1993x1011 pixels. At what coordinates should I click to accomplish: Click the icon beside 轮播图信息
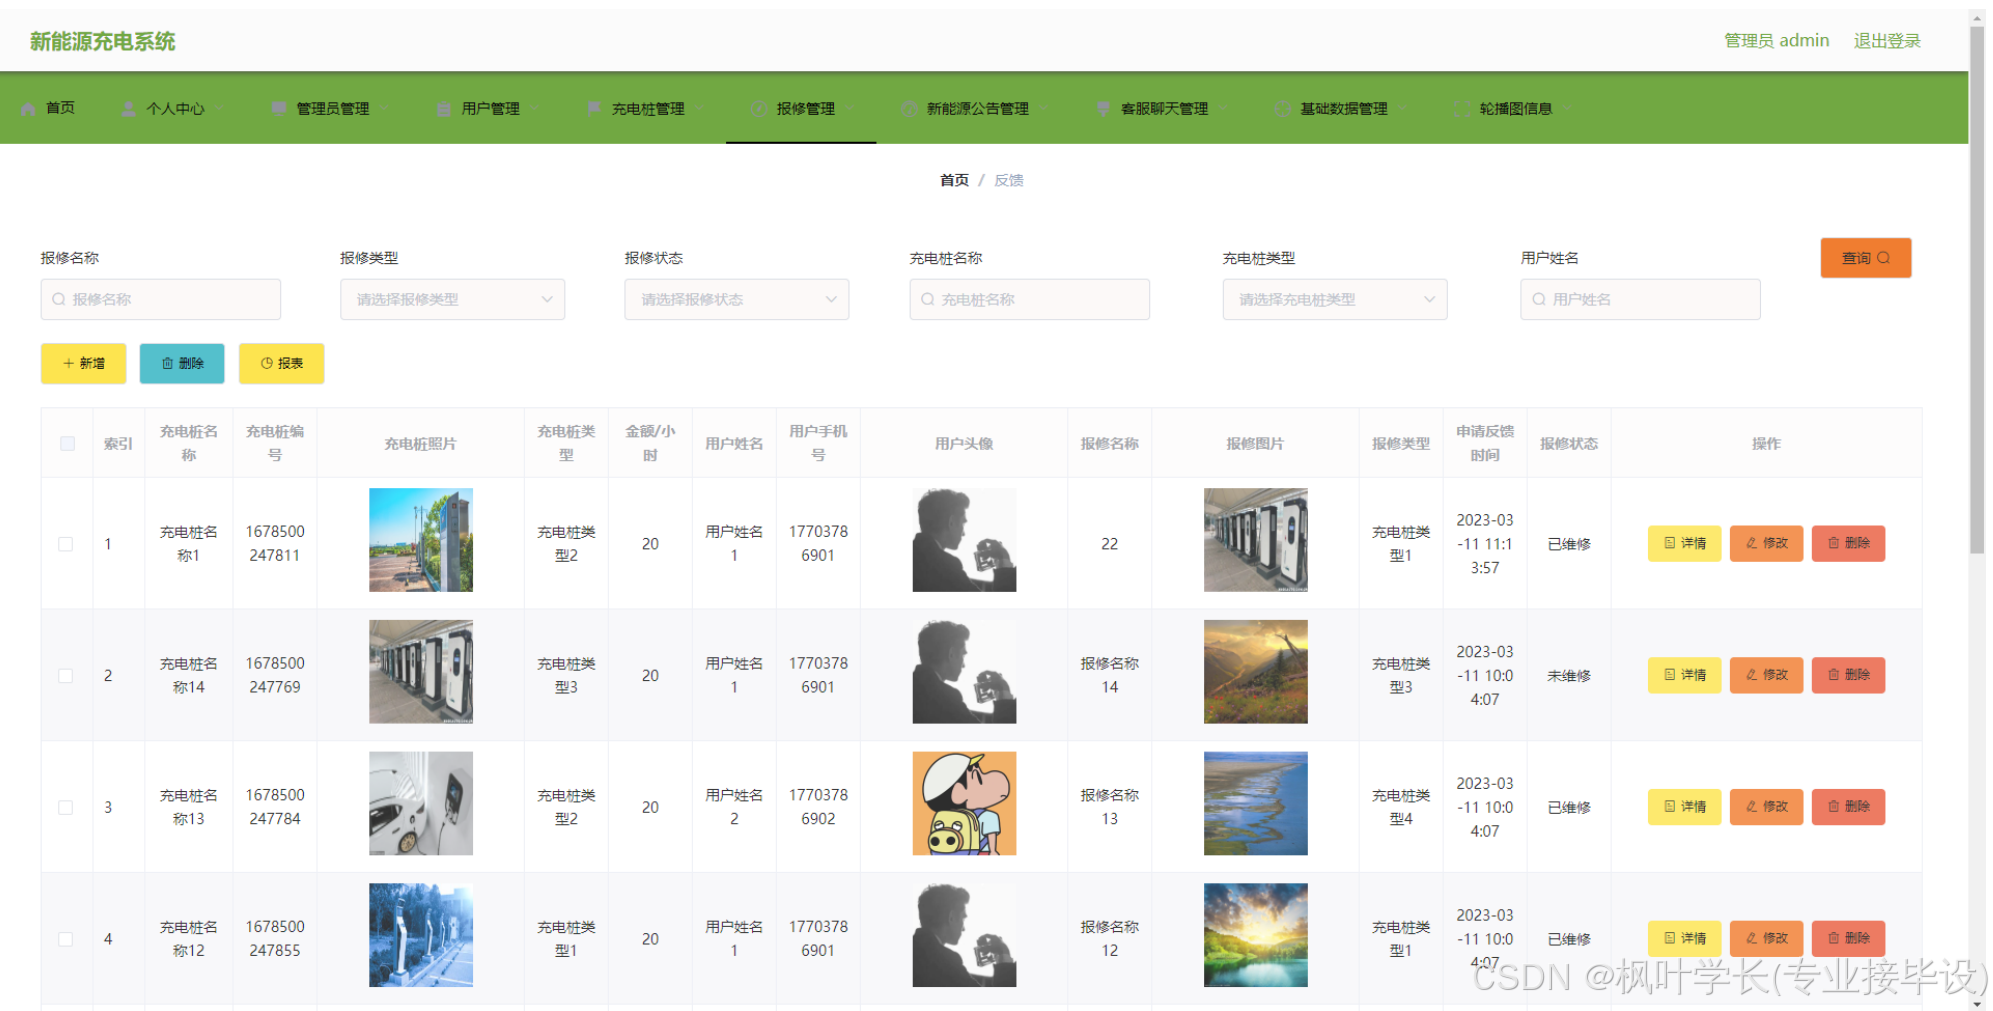[x=1462, y=108]
